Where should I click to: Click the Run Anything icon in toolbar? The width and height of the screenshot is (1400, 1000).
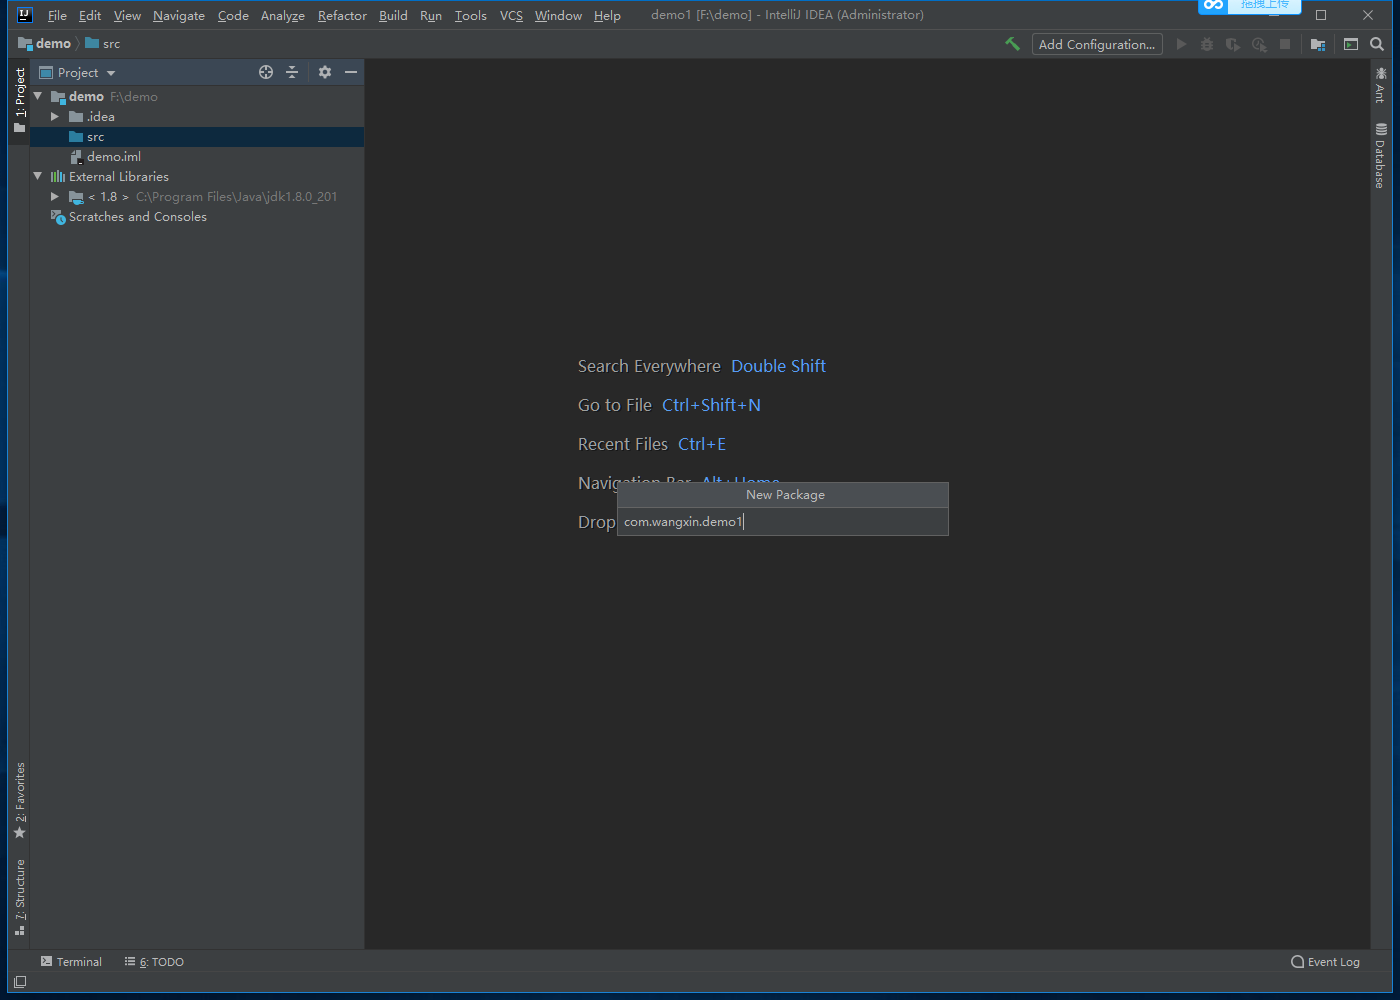point(1351,44)
